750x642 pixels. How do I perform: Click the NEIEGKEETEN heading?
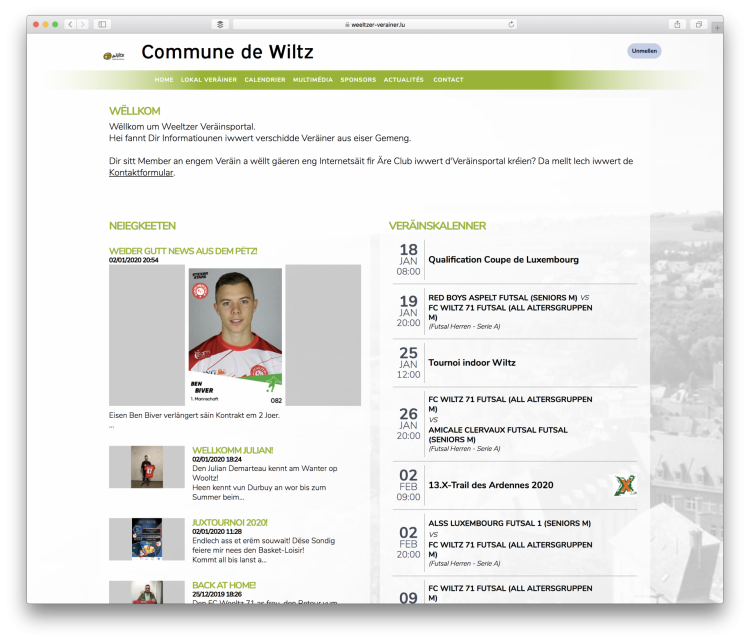pyautogui.click(x=142, y=226)
